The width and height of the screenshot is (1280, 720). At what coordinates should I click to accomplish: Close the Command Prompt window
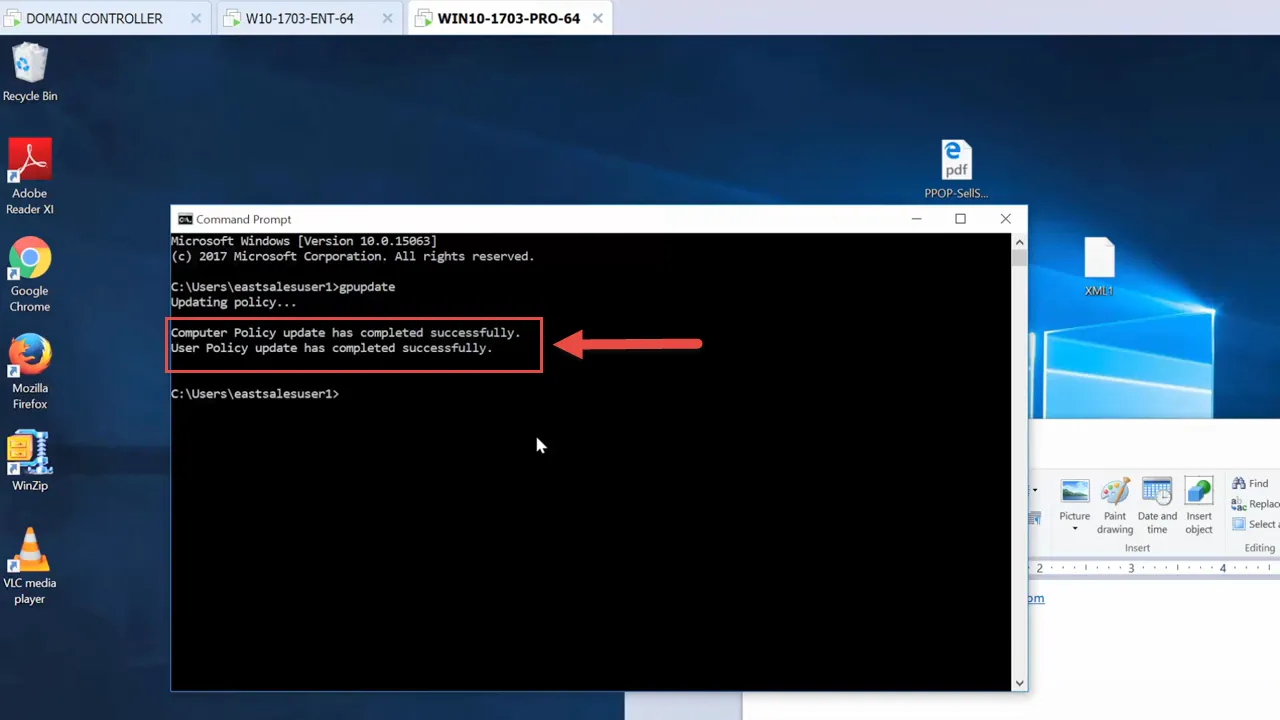click(x=1005, y=219)
